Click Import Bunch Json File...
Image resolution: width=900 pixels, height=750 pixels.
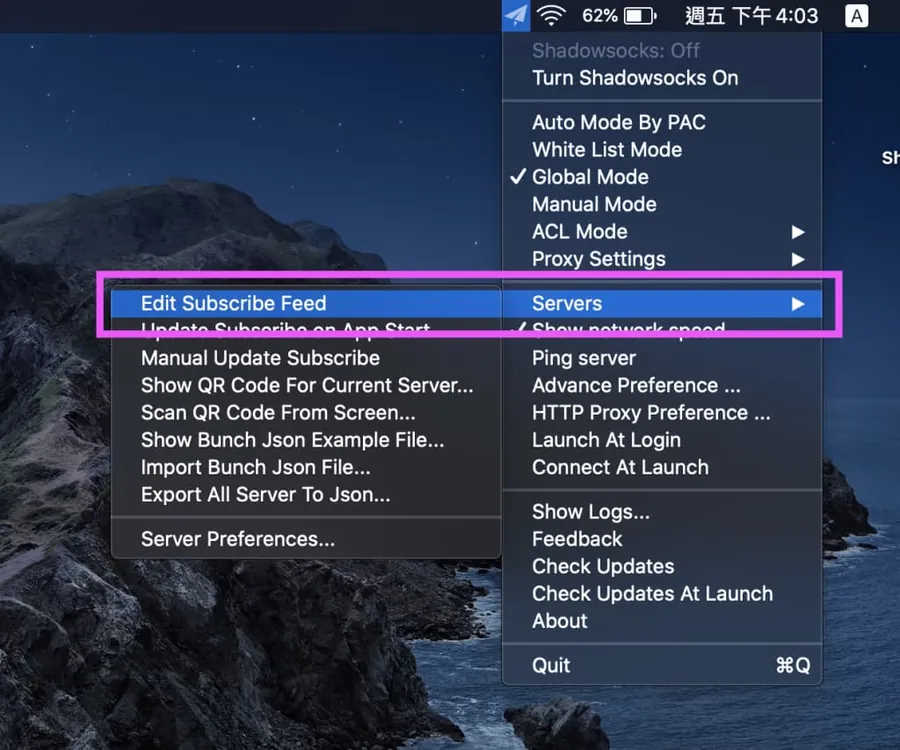pos(306,468)
